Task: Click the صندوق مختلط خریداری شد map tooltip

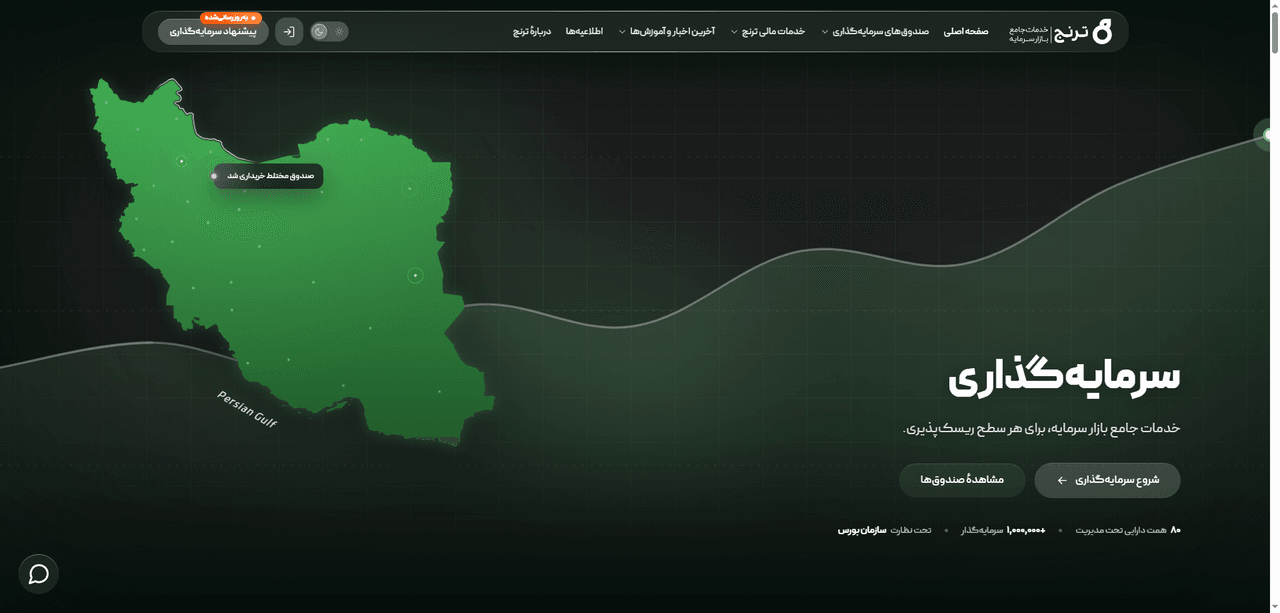Action: (x=268, y=176)
